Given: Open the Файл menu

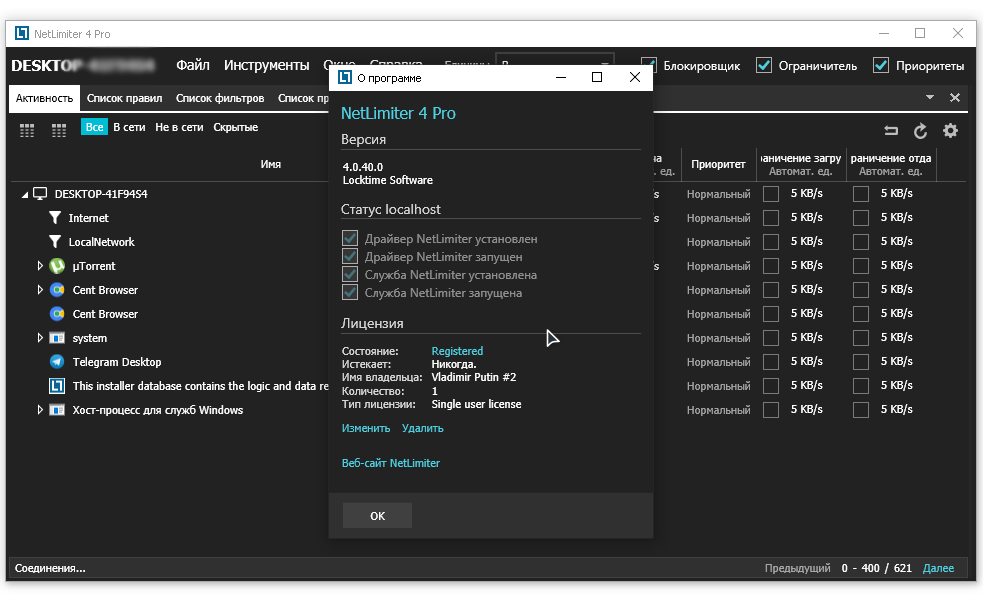Looking at the screenshot, I should (192, 65).
